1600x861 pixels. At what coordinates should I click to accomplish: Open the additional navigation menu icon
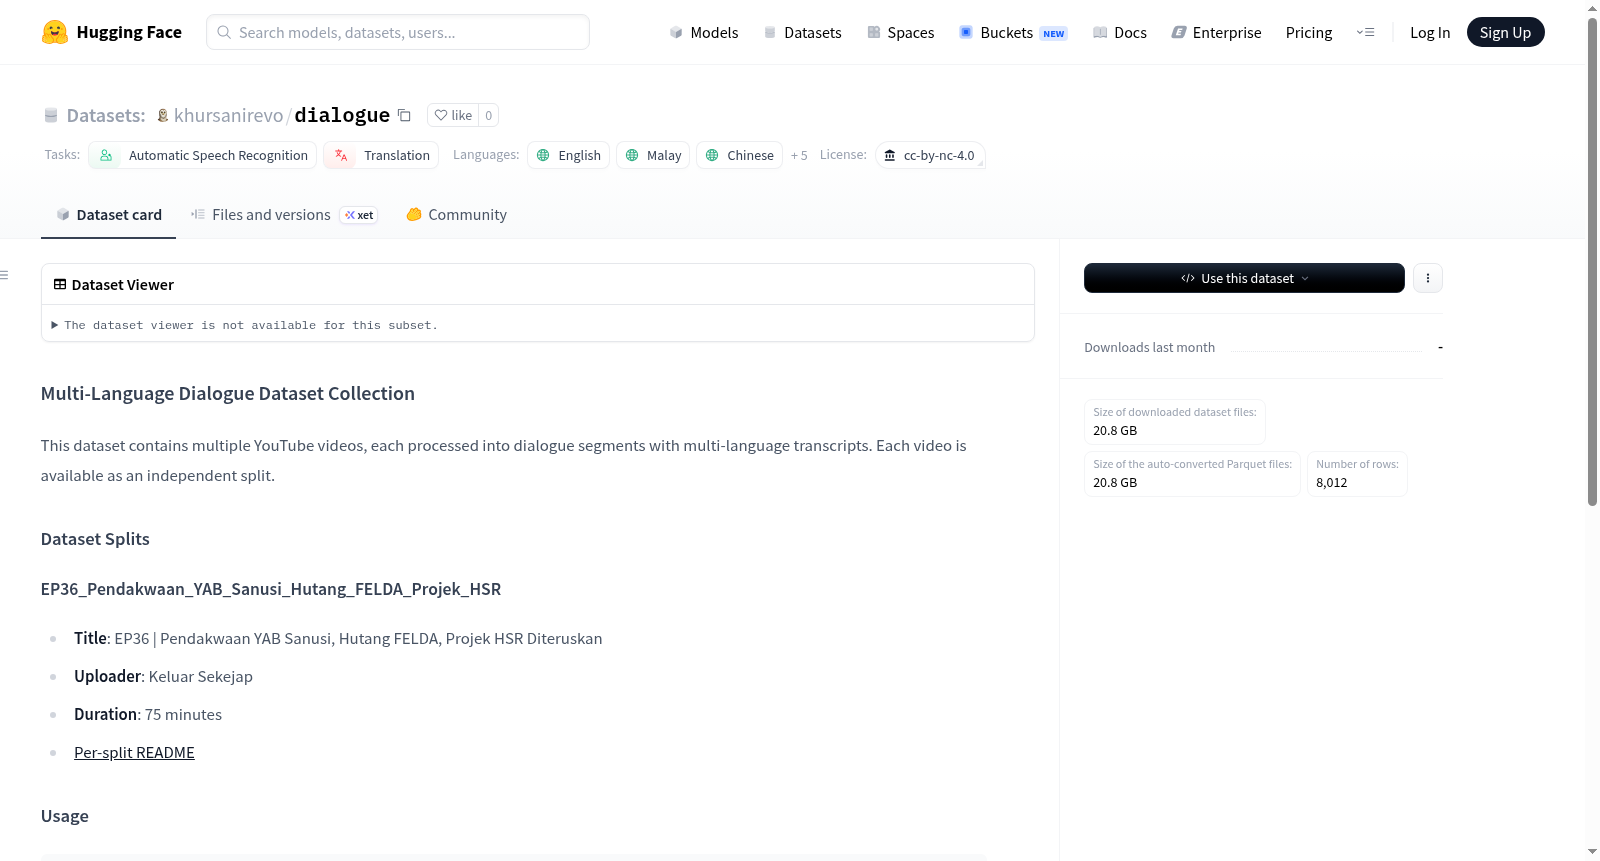coord(1365,32)
